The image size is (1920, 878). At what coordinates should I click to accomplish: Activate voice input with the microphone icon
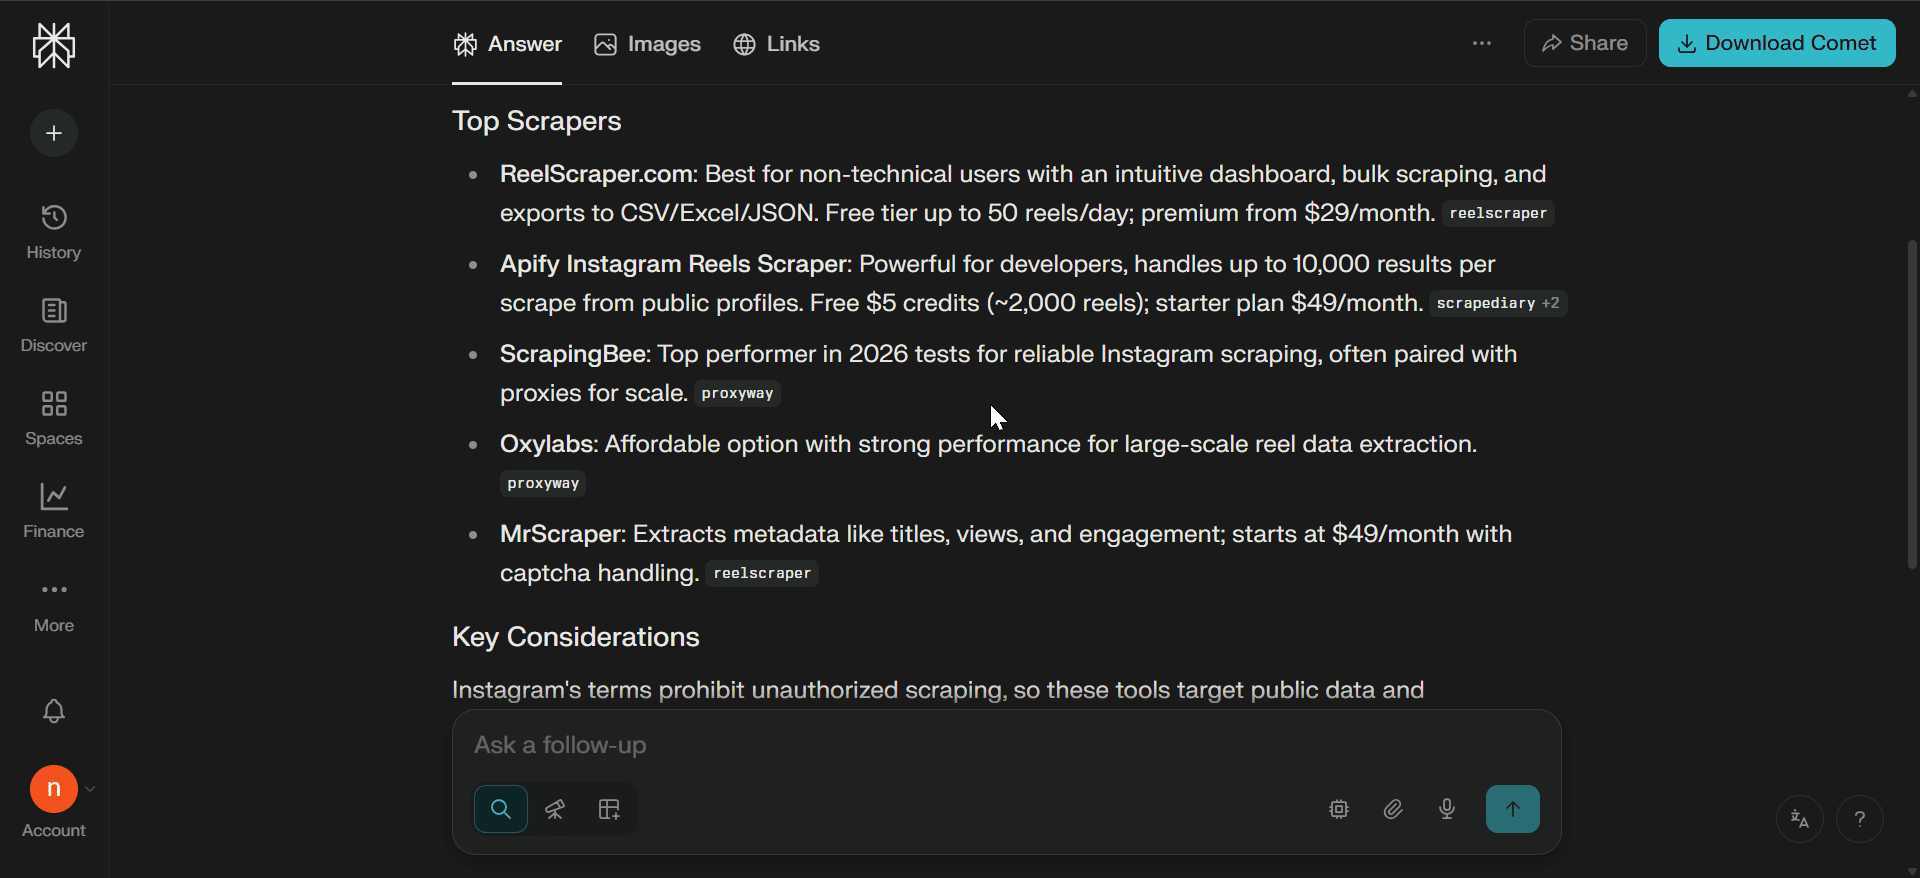[1447, 809]
